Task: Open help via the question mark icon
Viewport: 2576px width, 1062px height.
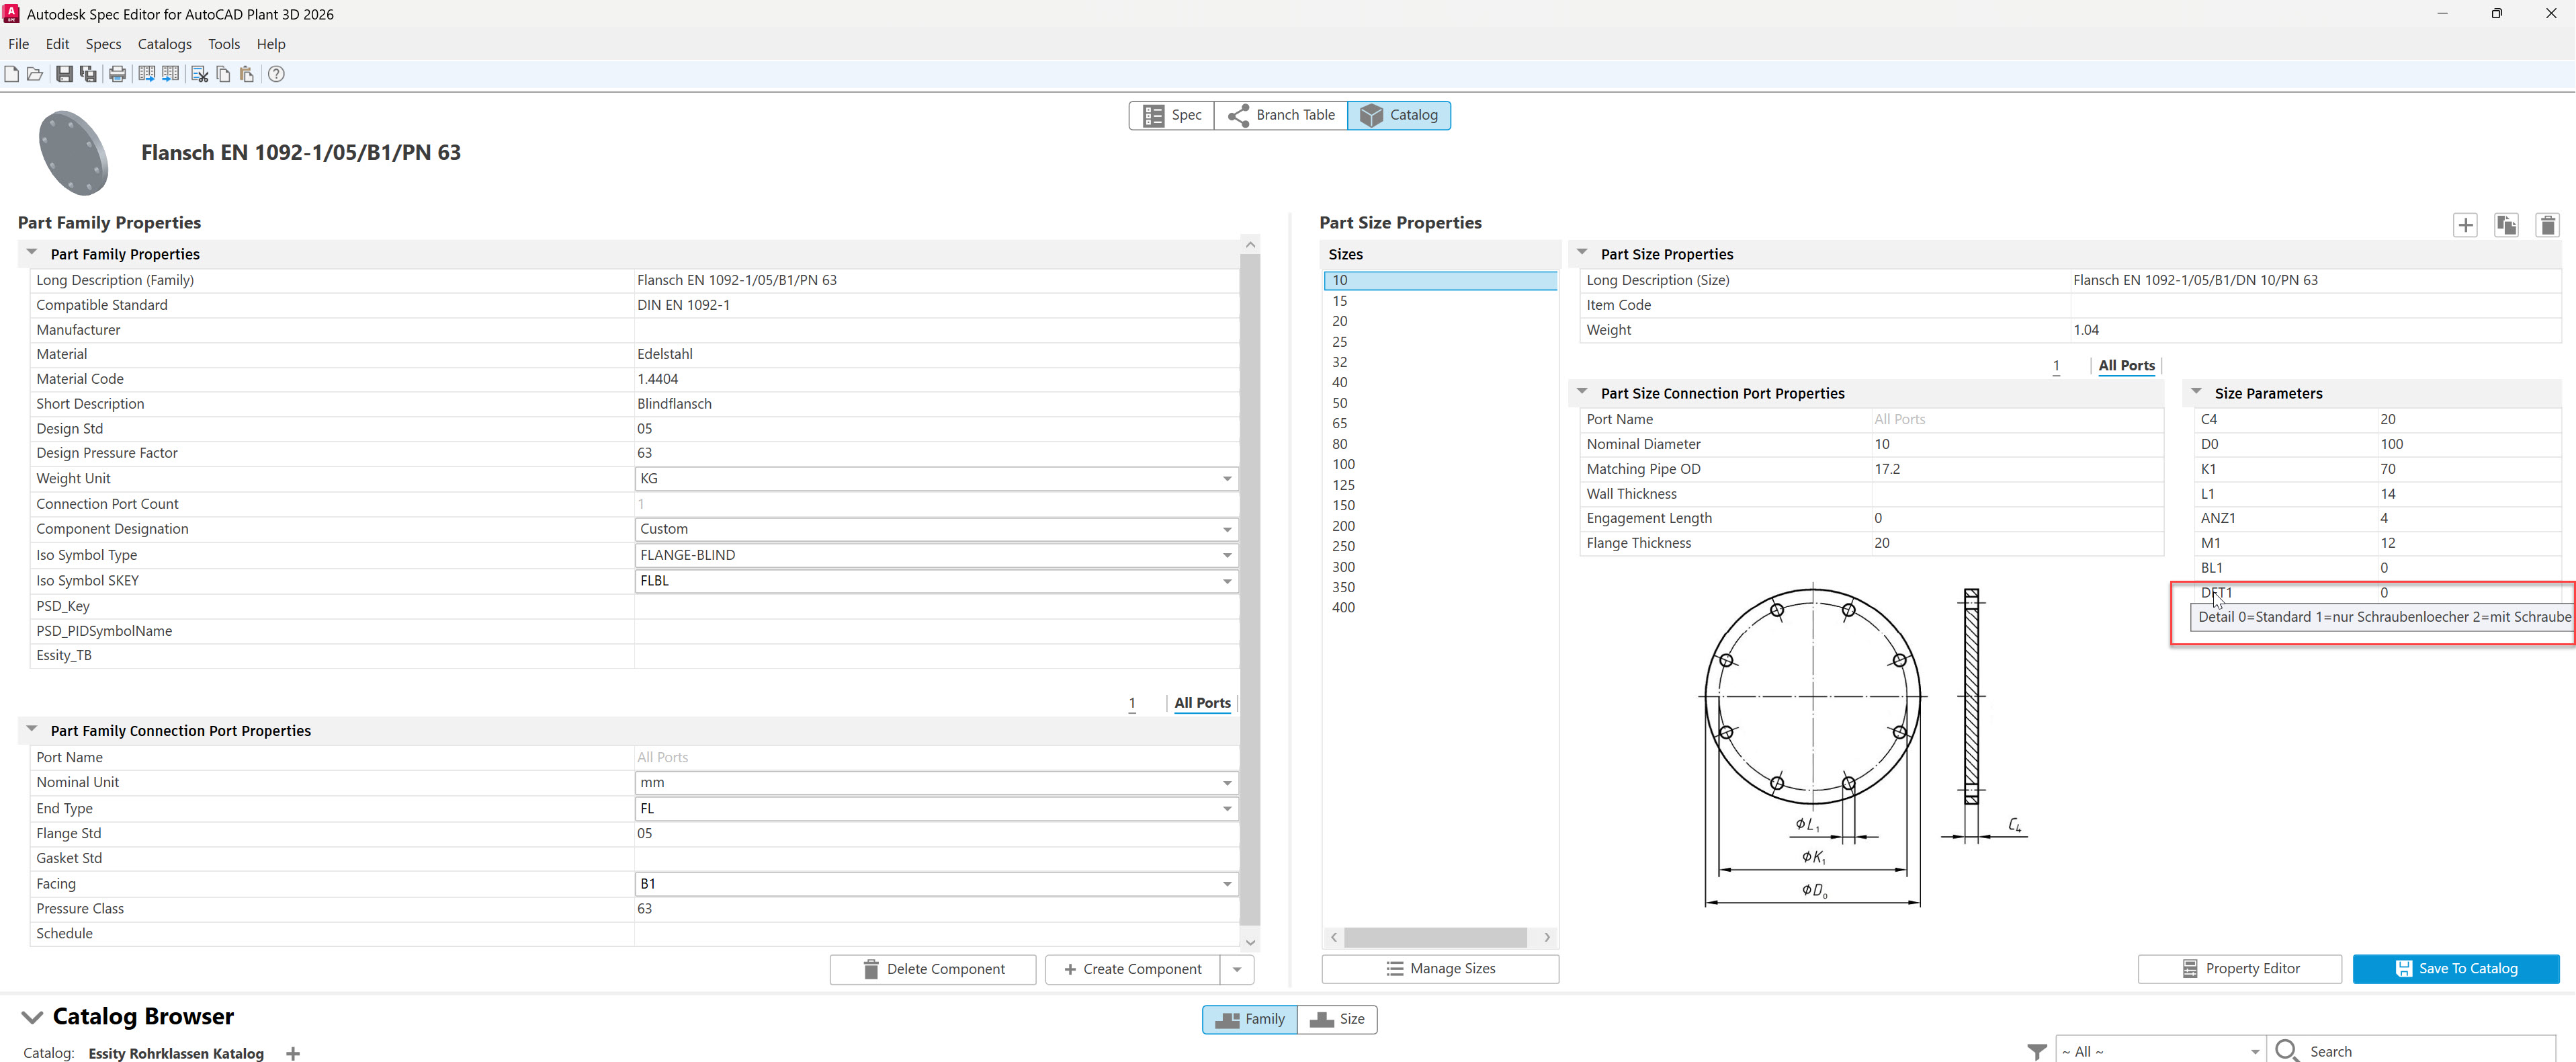Action: click(x=277, y=74)
